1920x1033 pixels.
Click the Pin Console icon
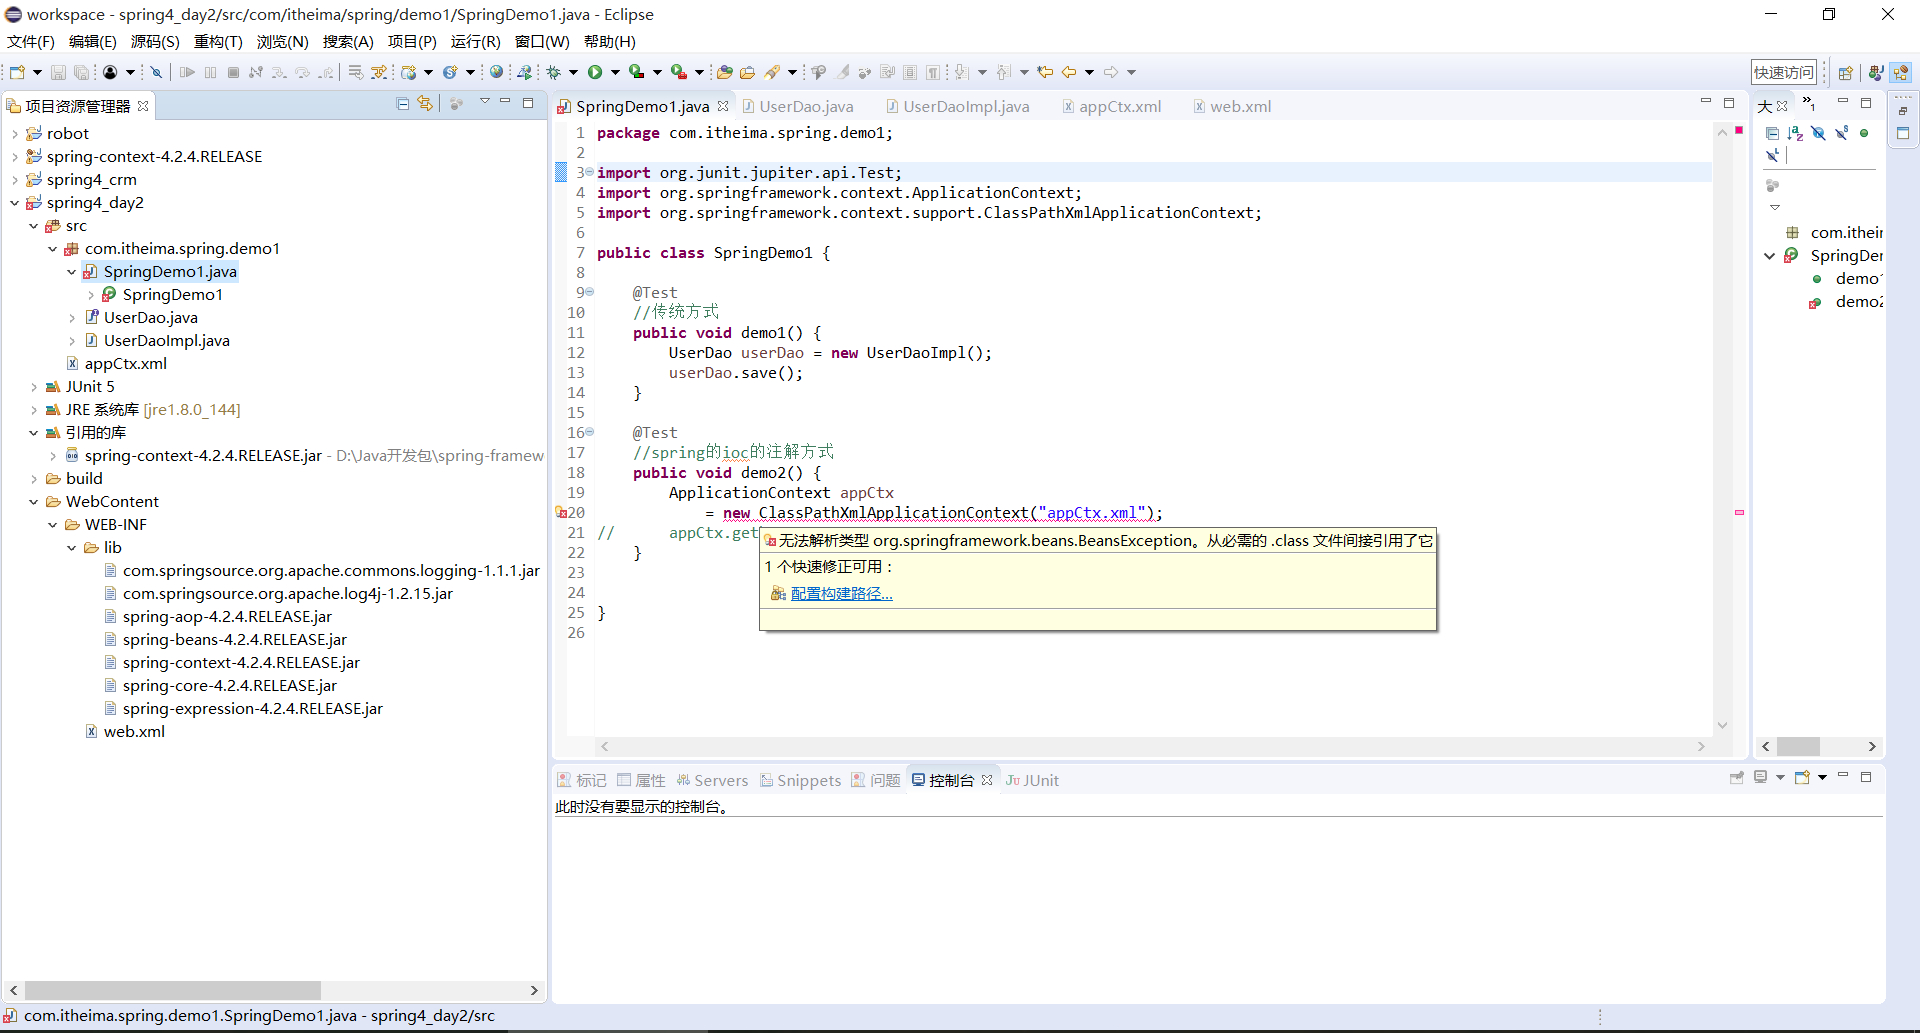pyautogui.click(x=1737, y=777)
